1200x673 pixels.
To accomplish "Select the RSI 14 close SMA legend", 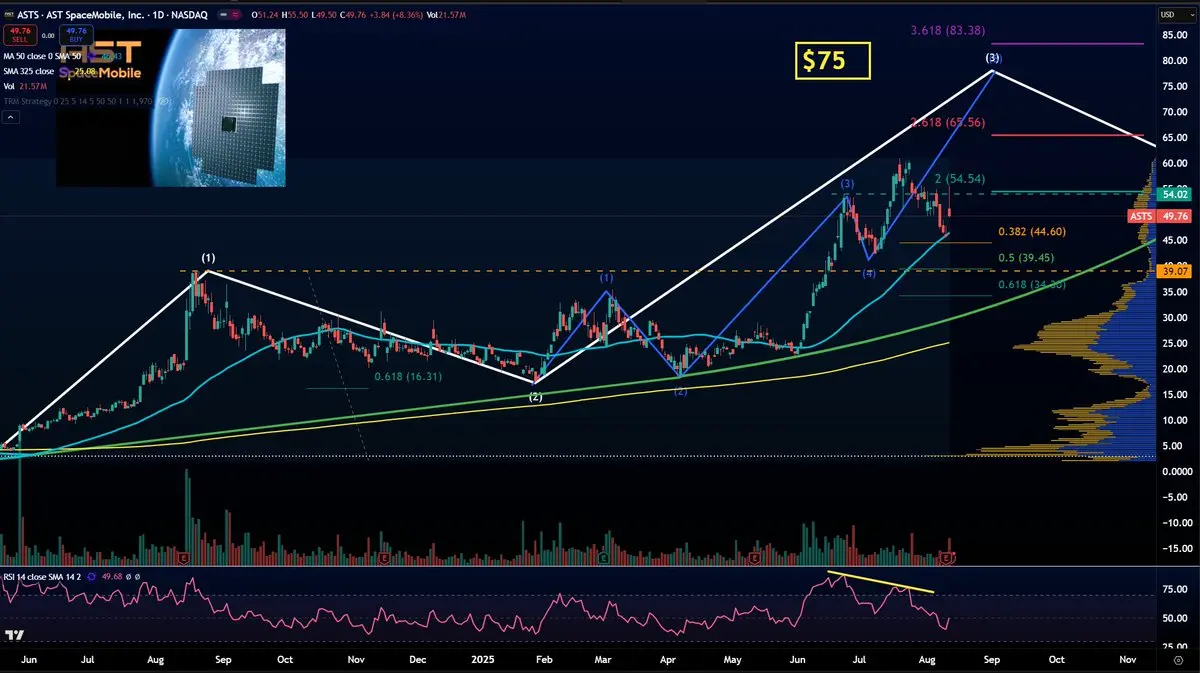I will 42,577.
